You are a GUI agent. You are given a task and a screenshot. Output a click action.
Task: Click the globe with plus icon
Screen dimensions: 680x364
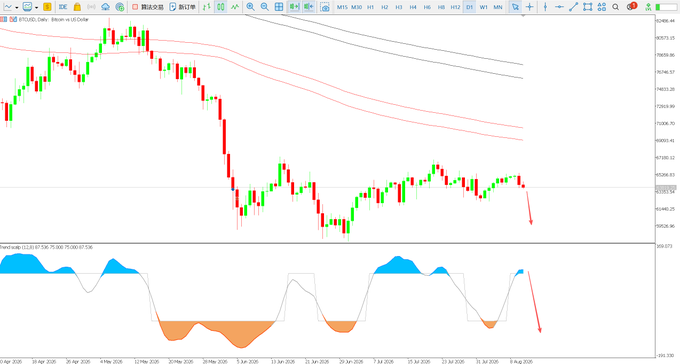point(120,7)
